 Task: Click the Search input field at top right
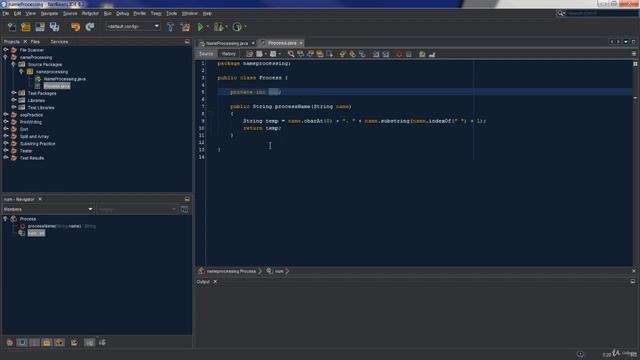(x=602, y=13)
